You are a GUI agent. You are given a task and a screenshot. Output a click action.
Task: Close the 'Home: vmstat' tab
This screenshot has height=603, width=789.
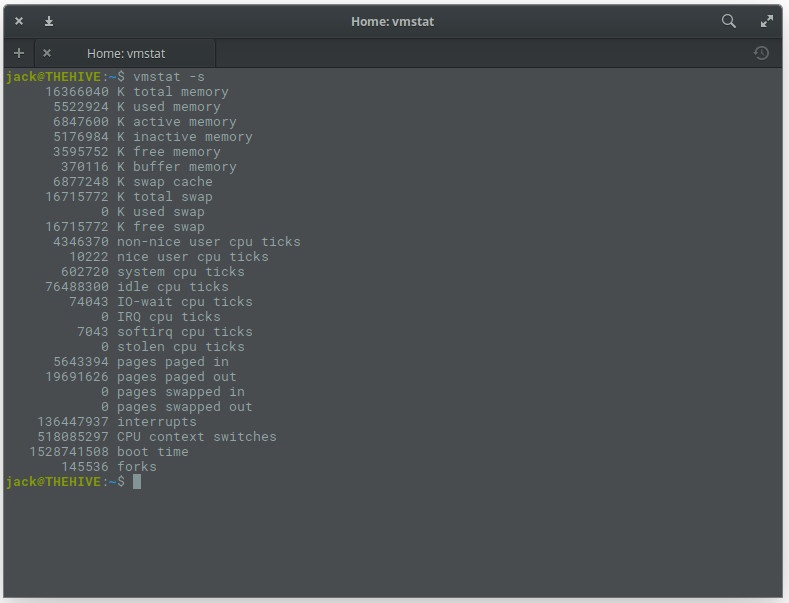(x=47, y=53)
